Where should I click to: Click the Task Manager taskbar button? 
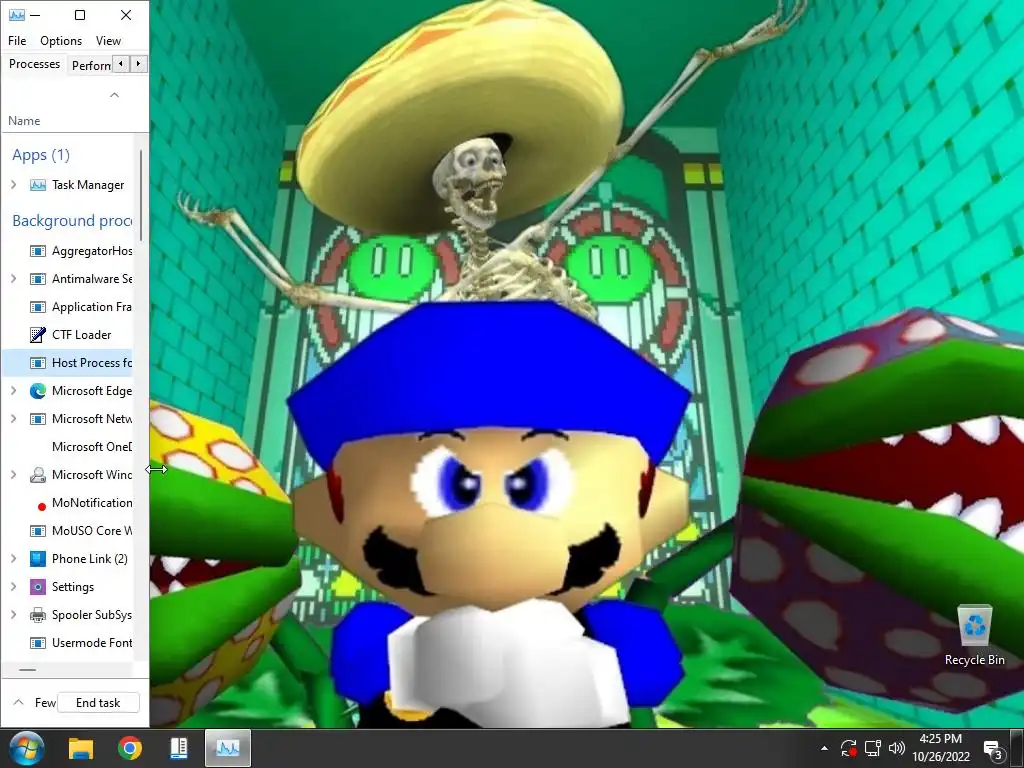pos(228,748)
